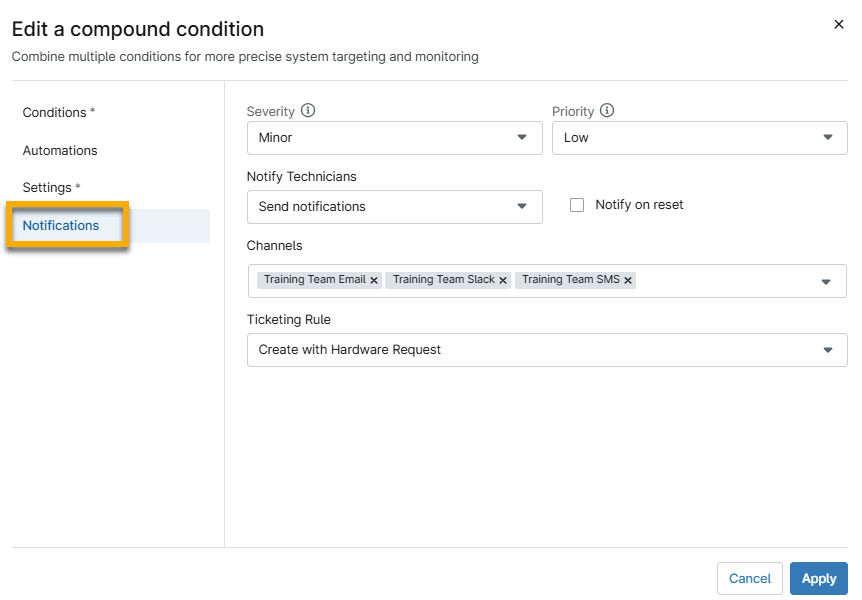Click the Cancel button

click(x=749, y=578)
